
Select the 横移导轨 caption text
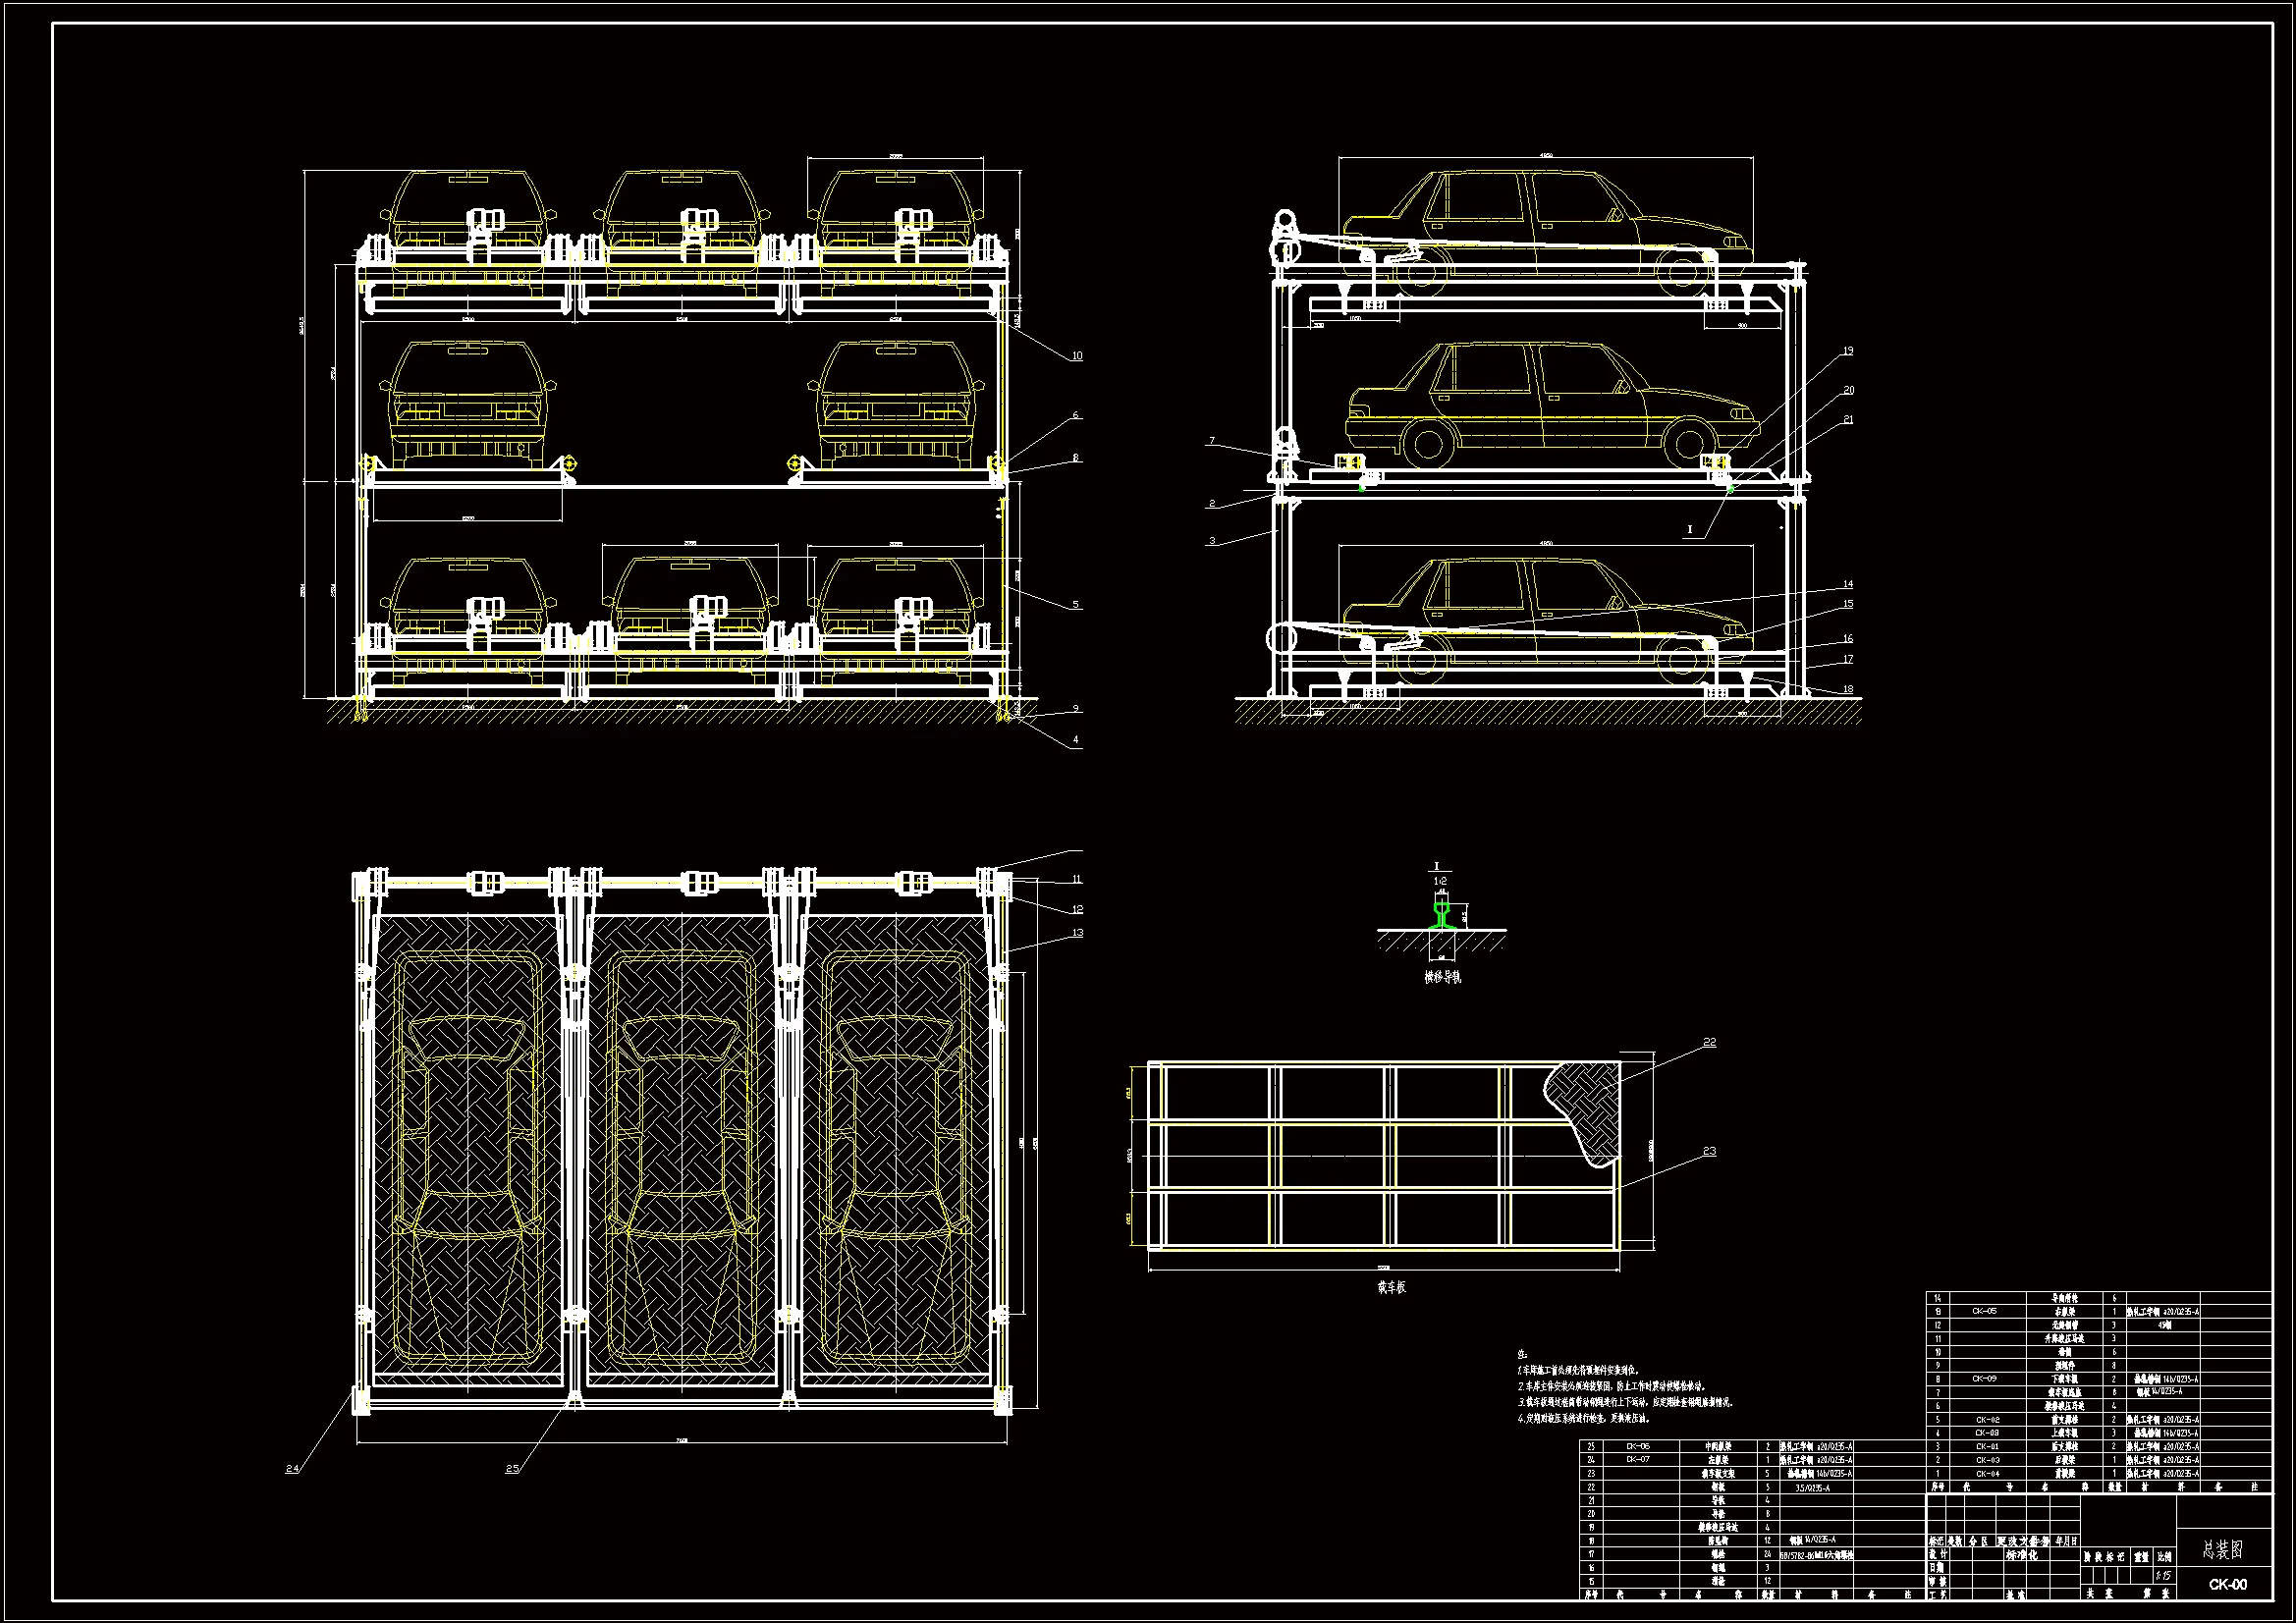tap(1442, 977)
